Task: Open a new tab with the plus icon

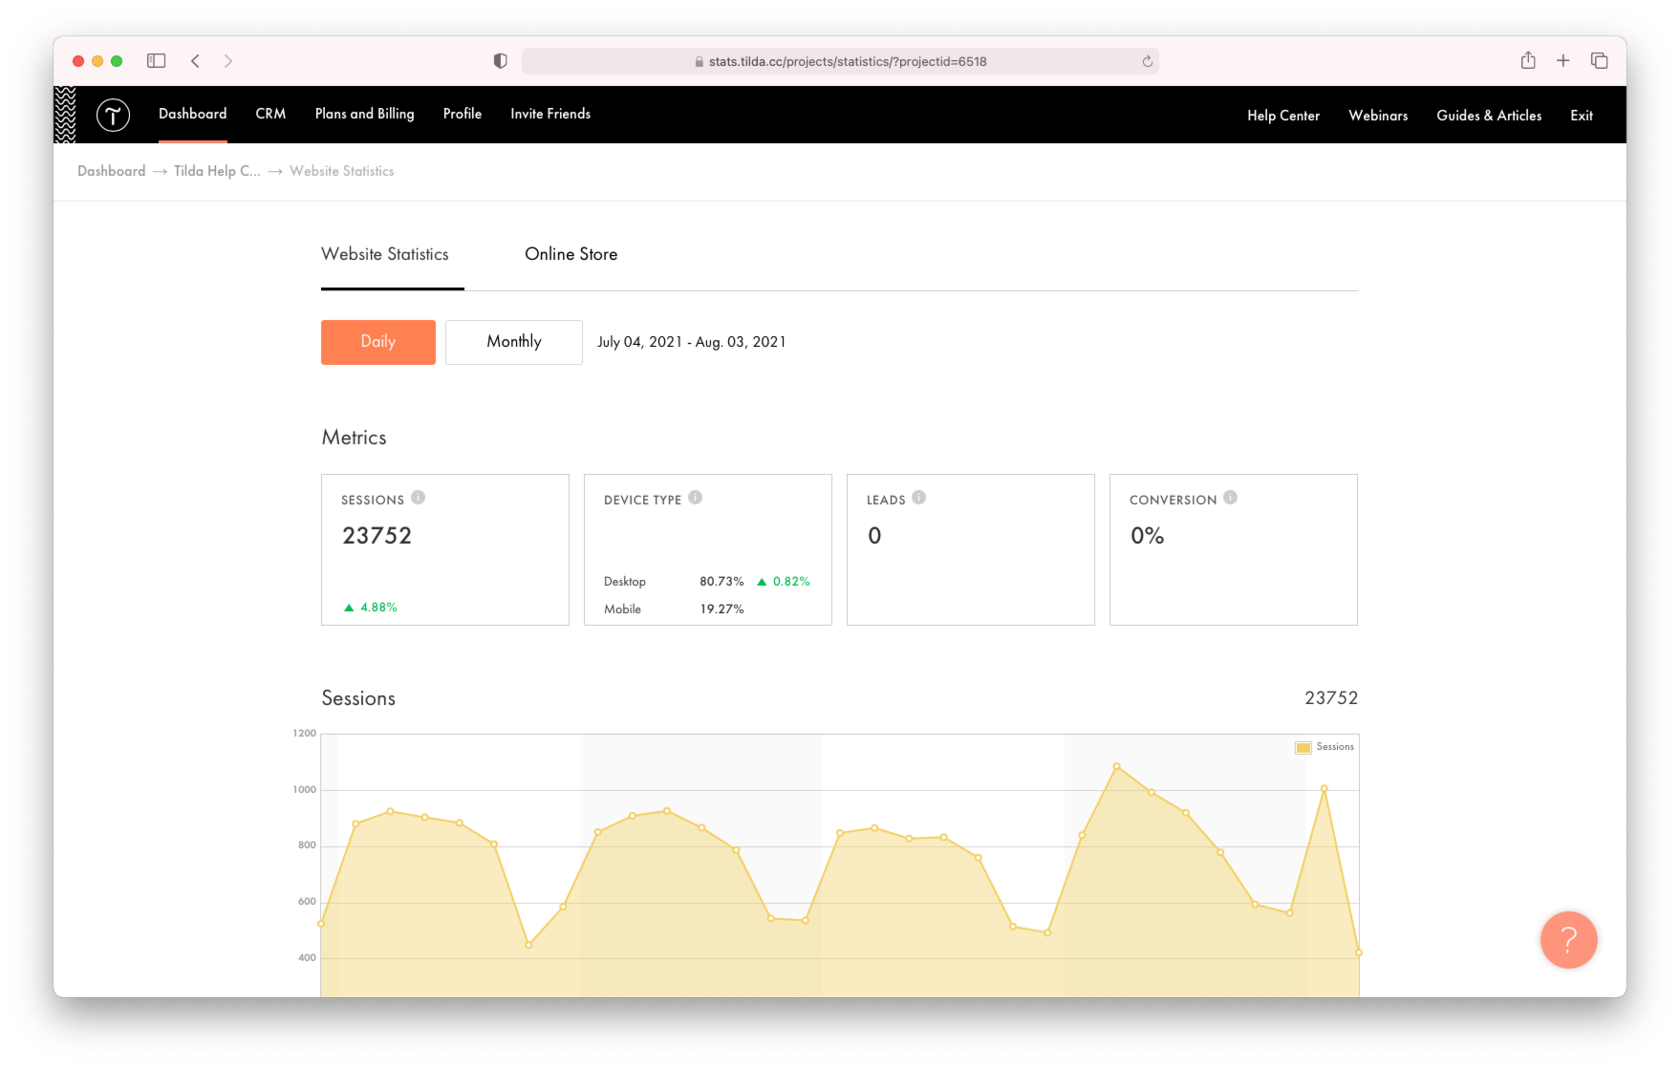Action: (x=1563, y=61)
